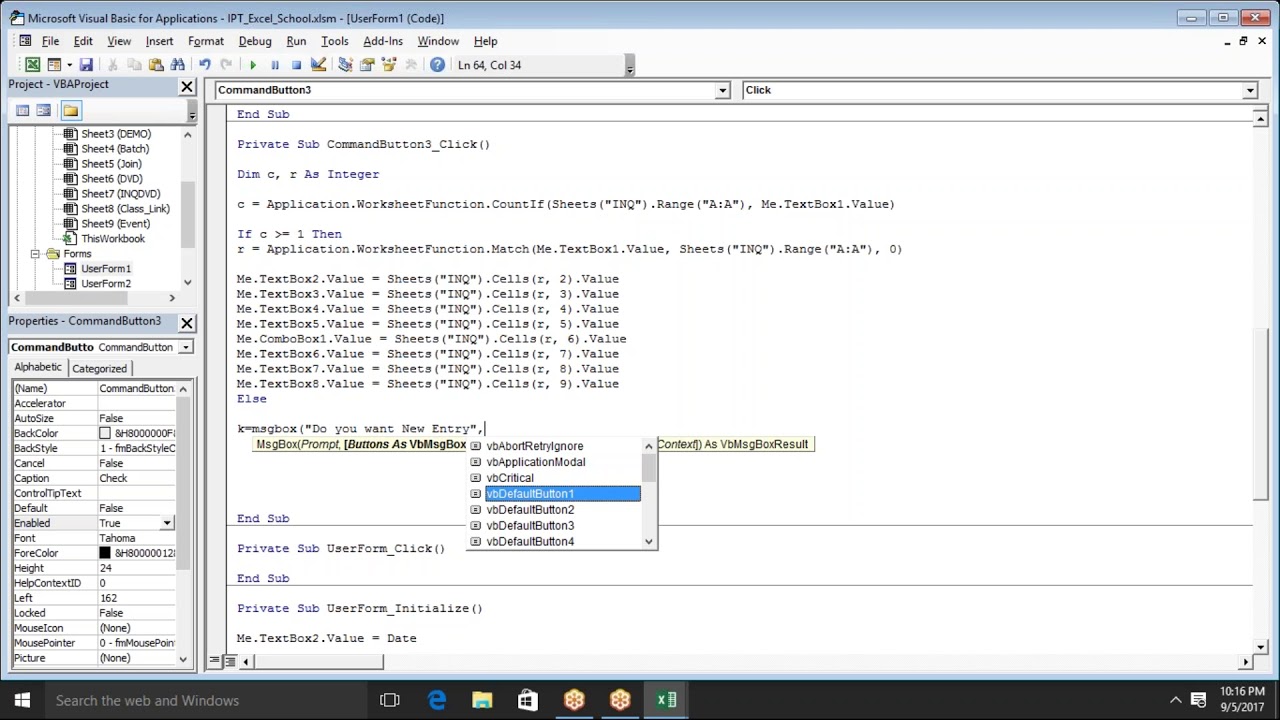Click the Height property value 24
Image resolution: width=1280 pixels, height=720 pixels.
click(137, 568)
